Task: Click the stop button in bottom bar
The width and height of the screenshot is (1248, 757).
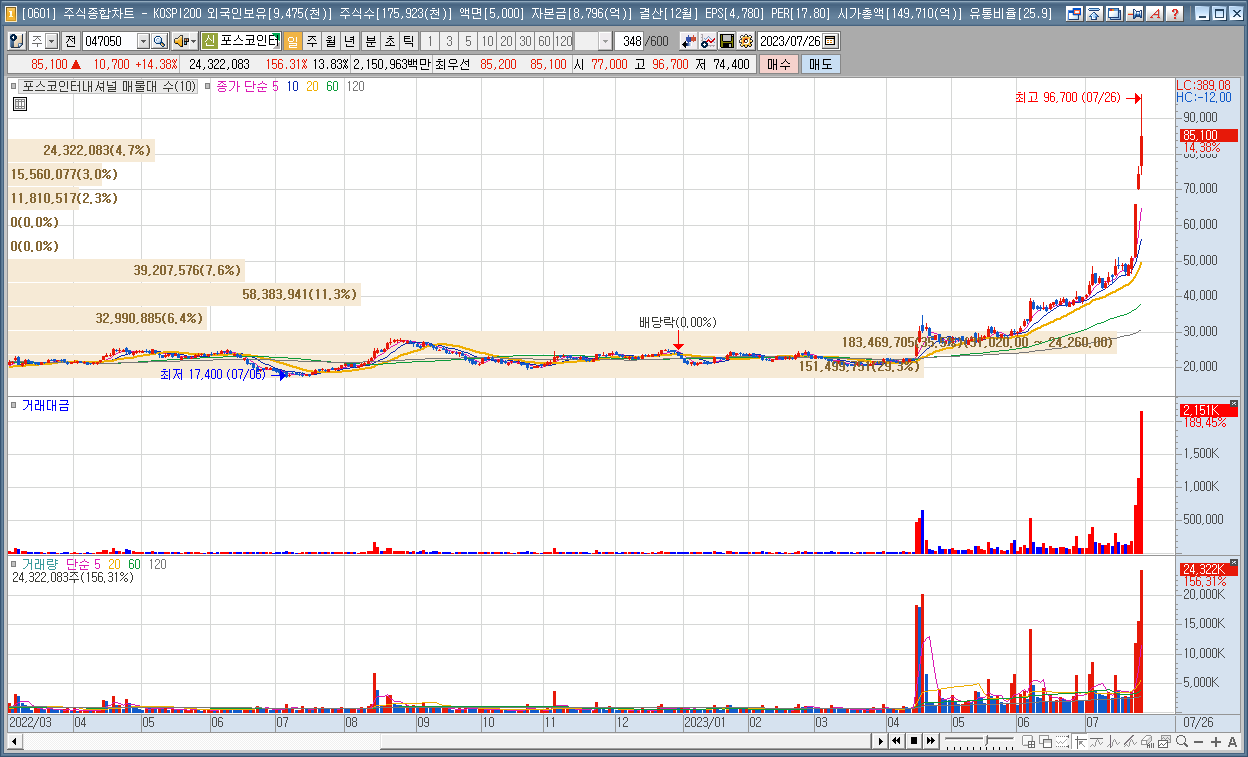Action: 914,741
